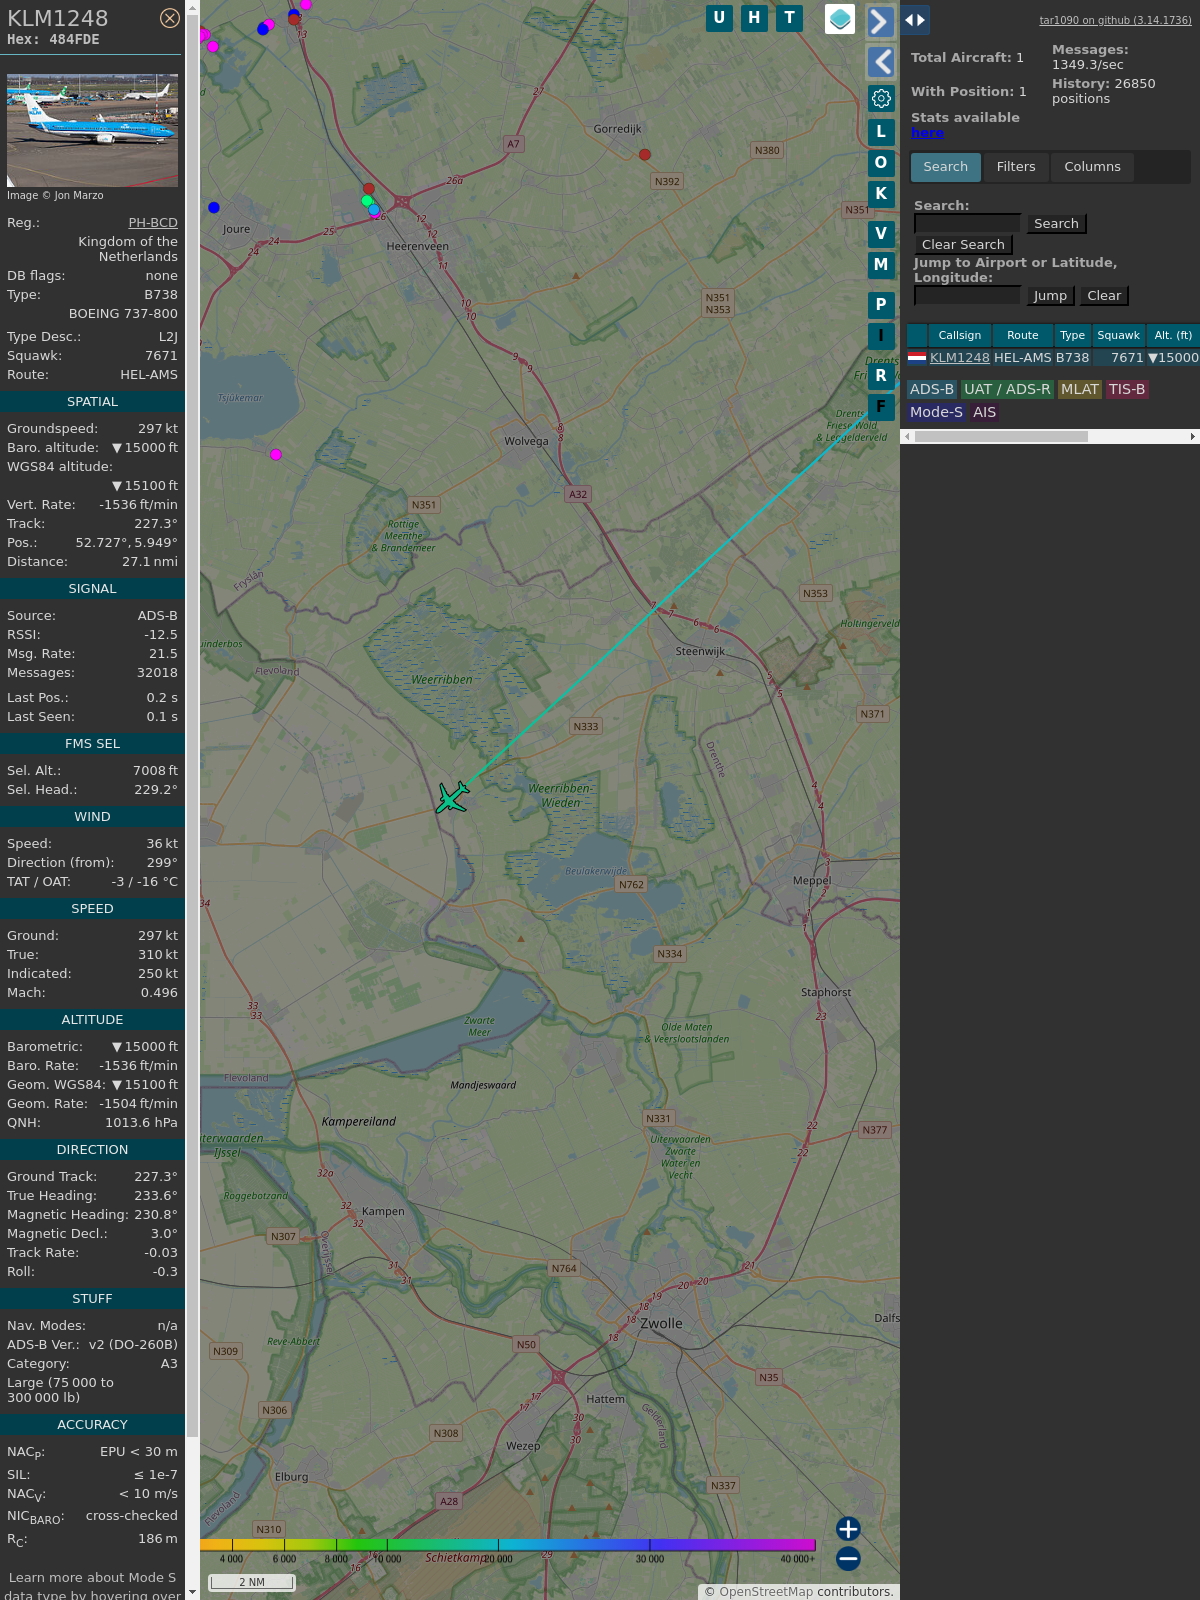Switch to the Columns tab
Viewport: 1200px width, 1600px height.
tap(1092, 167)
